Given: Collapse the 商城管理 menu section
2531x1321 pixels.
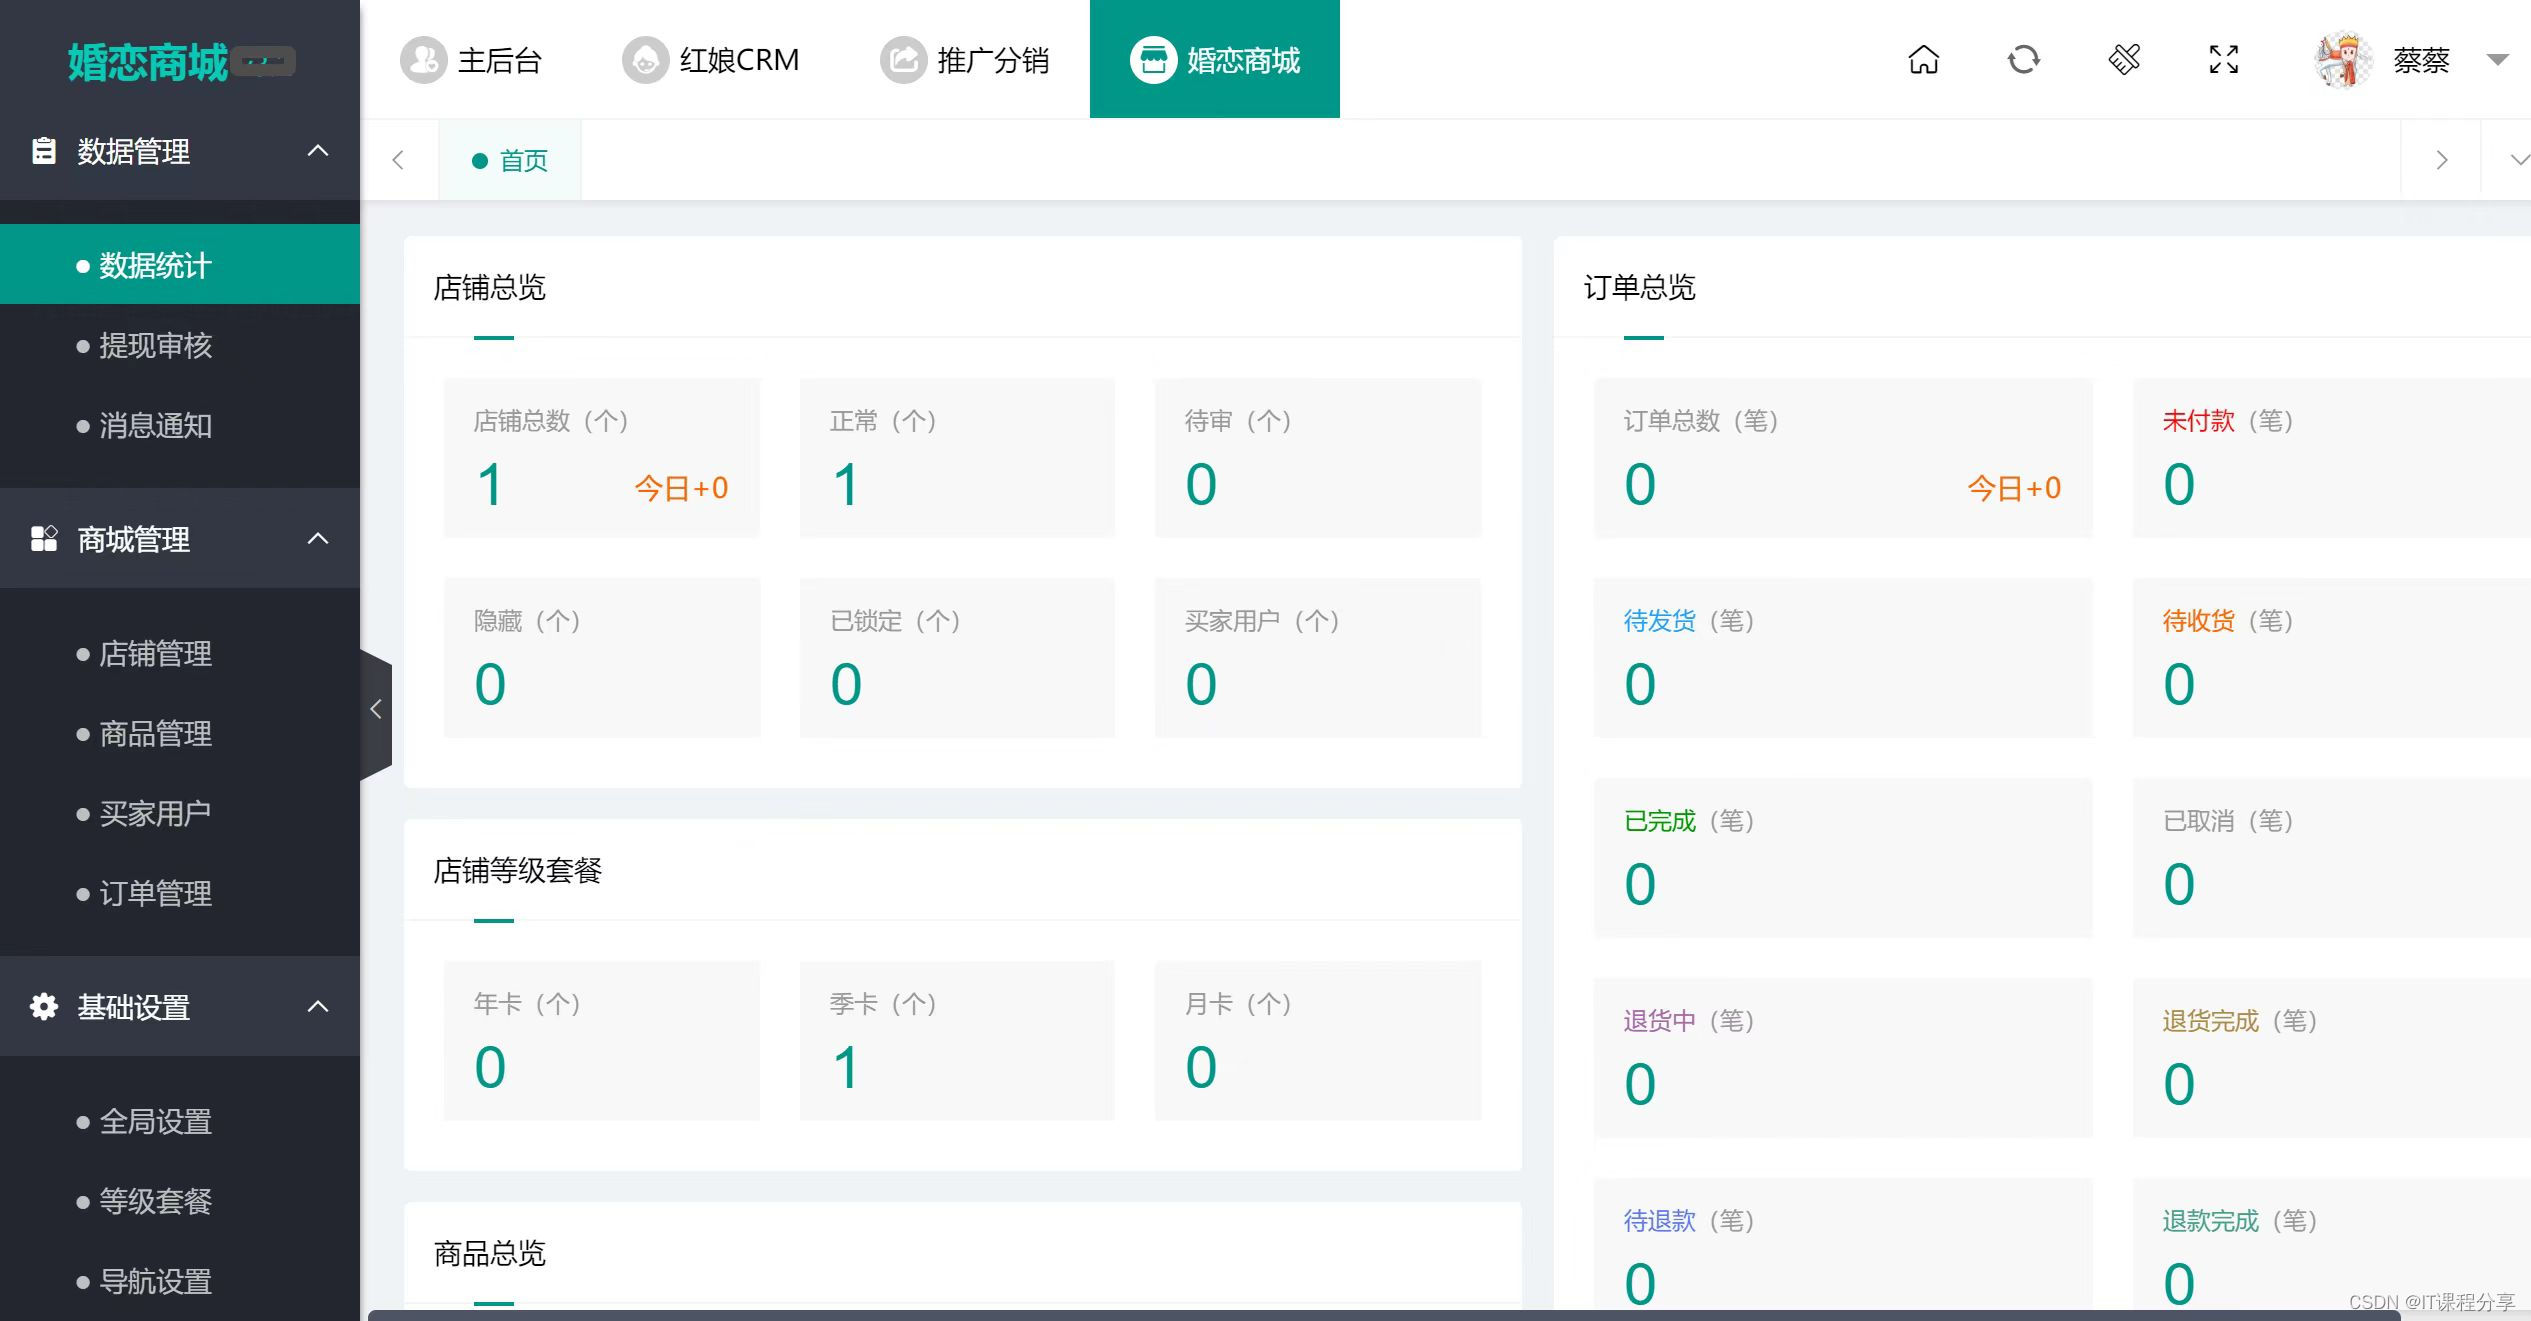Looking at the screenshot, I should (x=318, y=539).
